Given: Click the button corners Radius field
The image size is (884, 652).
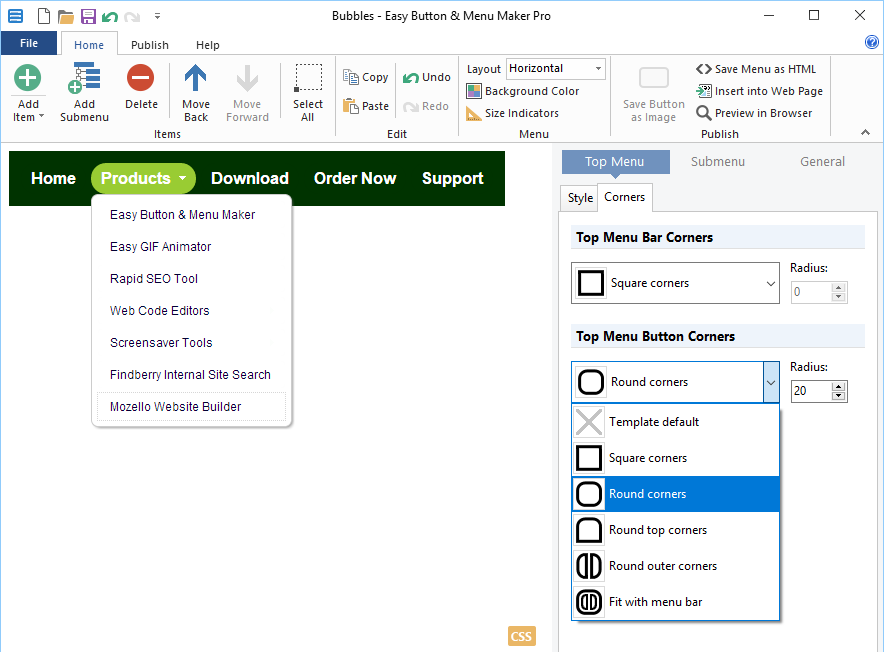Looking at the screenshot, I should (x=810, y=391).
